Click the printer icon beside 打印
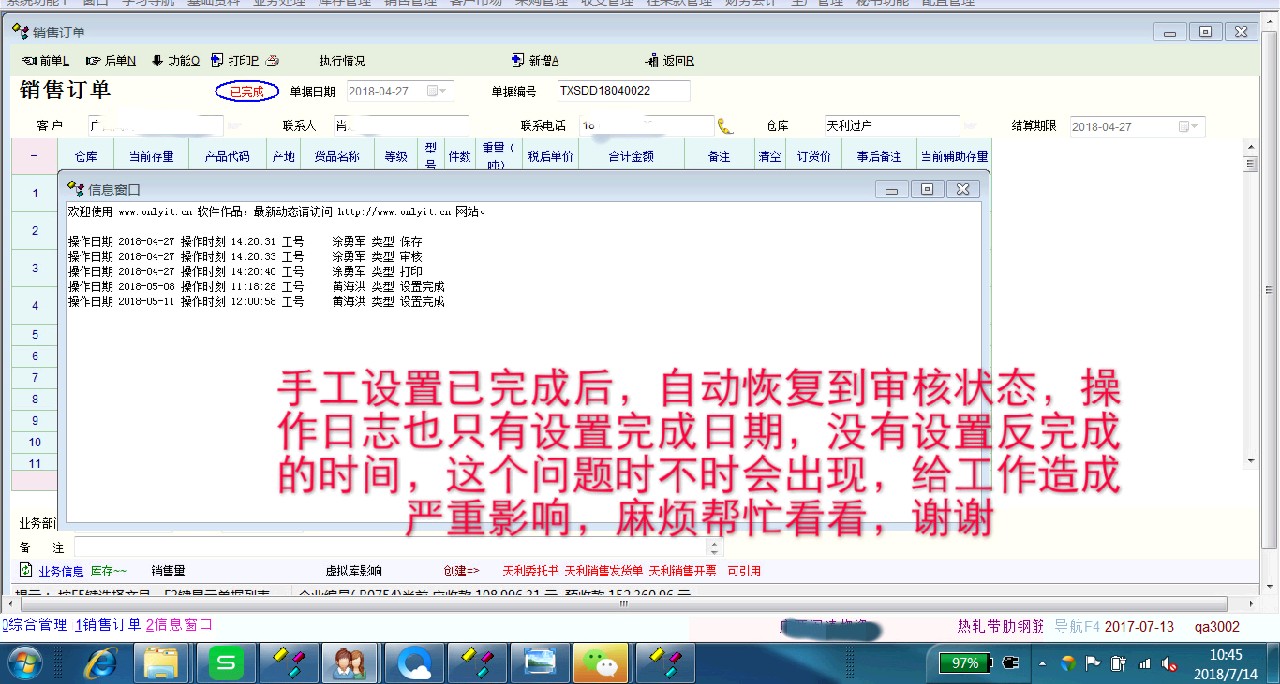Image resolution: width=1280 pixels, height=684 pixels. point(272,61)
